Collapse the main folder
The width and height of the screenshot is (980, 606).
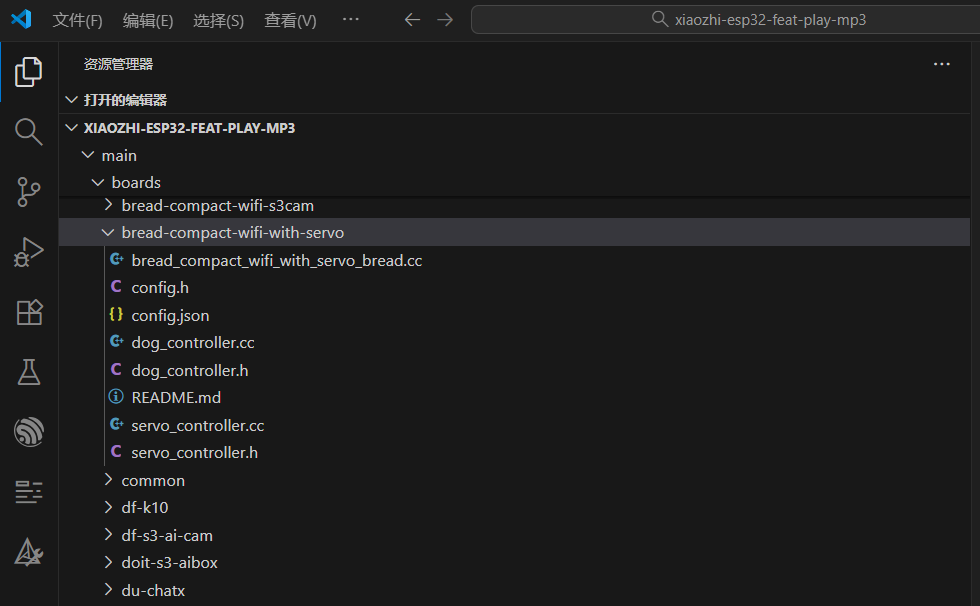(x=118, y=156)
